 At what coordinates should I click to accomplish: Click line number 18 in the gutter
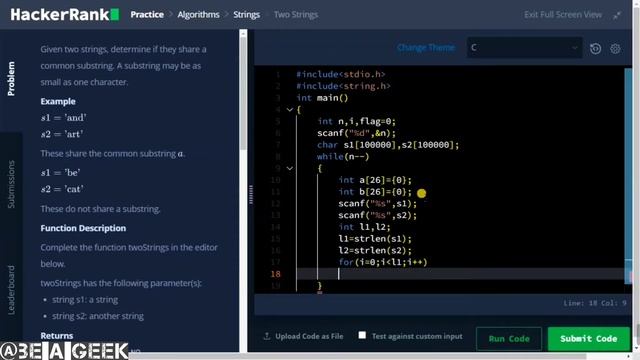[276, 274]
